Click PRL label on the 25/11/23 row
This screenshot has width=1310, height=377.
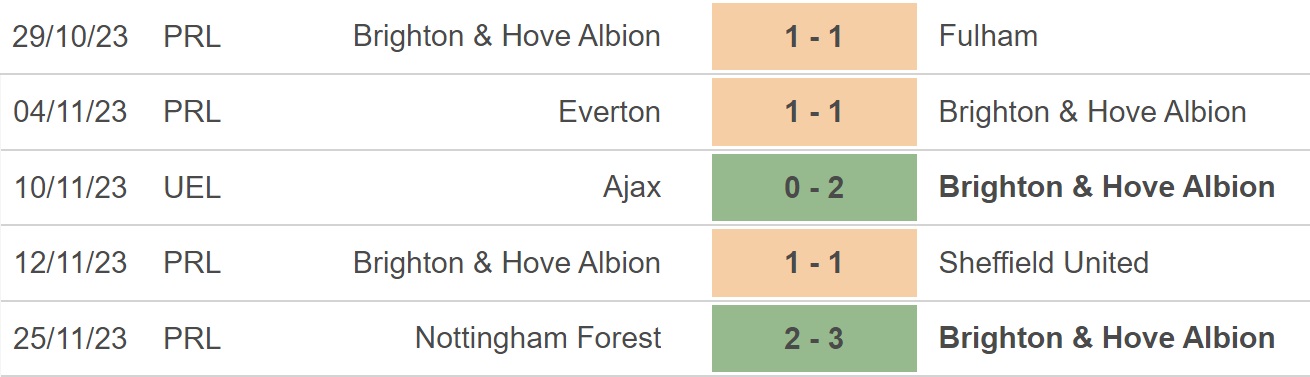point(192,338)
